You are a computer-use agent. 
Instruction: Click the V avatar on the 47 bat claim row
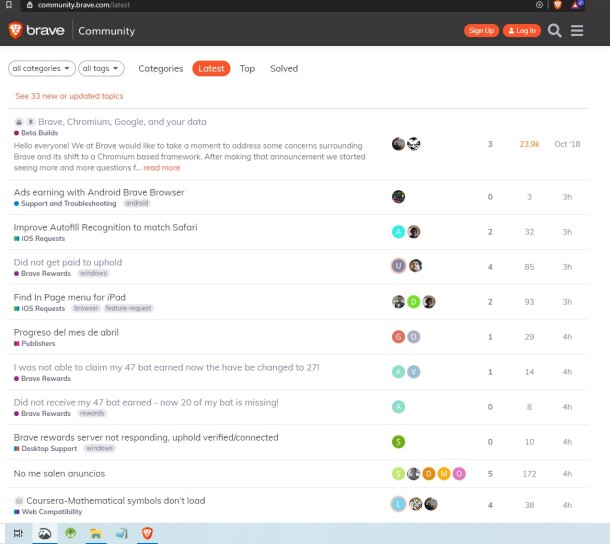414,372
